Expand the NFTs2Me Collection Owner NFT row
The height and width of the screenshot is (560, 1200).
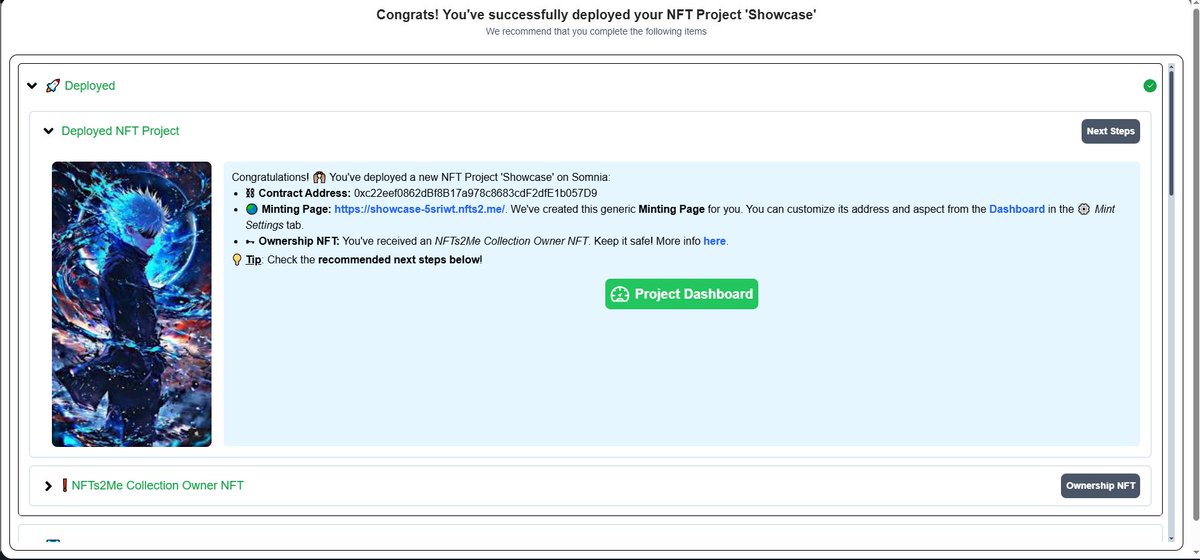click(48, 485)
